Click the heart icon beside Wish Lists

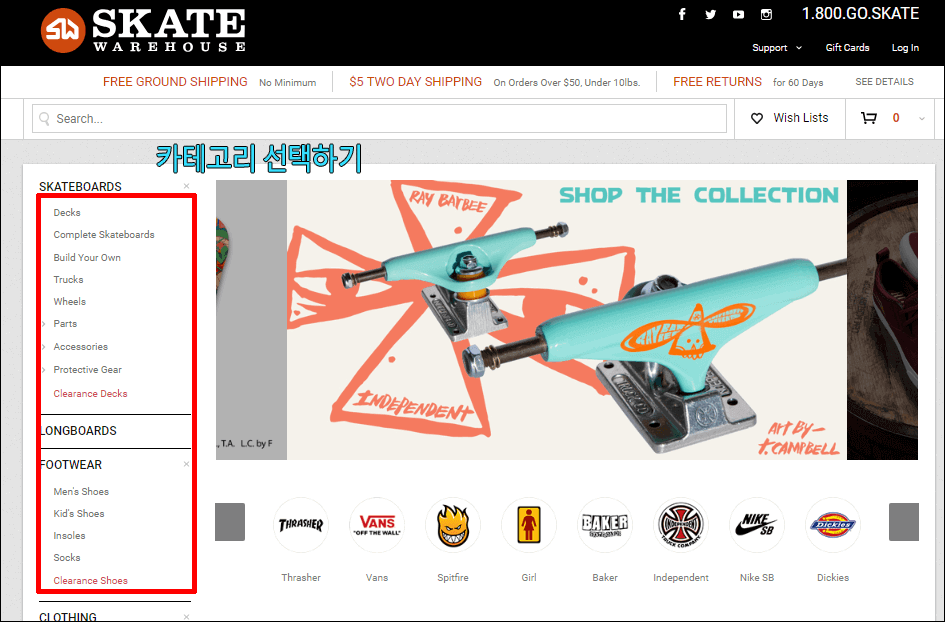click(757, 118)
